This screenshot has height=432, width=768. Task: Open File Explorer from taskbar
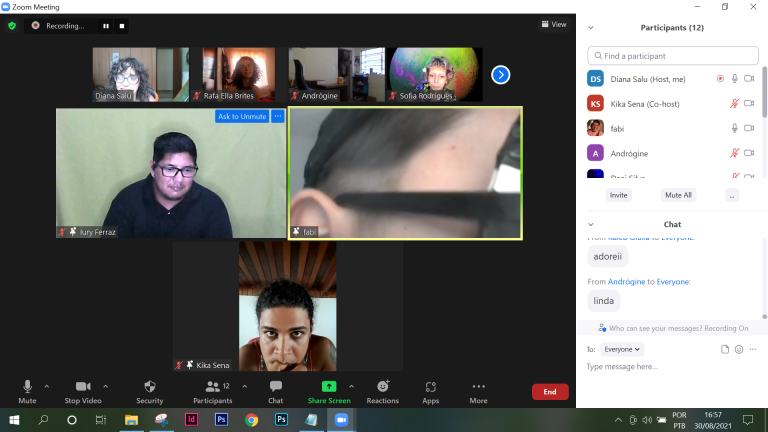point(131,420)
